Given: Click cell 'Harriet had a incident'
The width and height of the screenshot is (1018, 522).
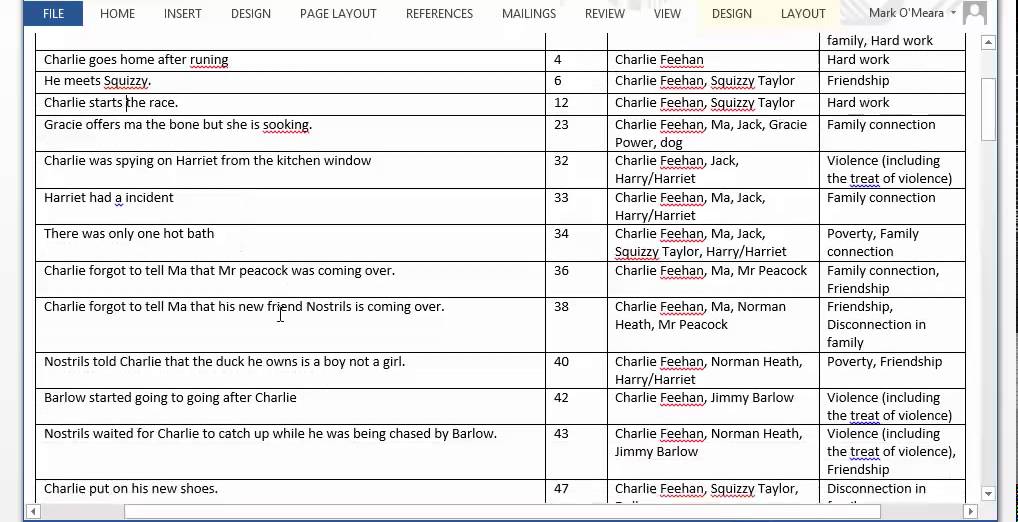Looking at the screenshot, I should pos(291,206).
